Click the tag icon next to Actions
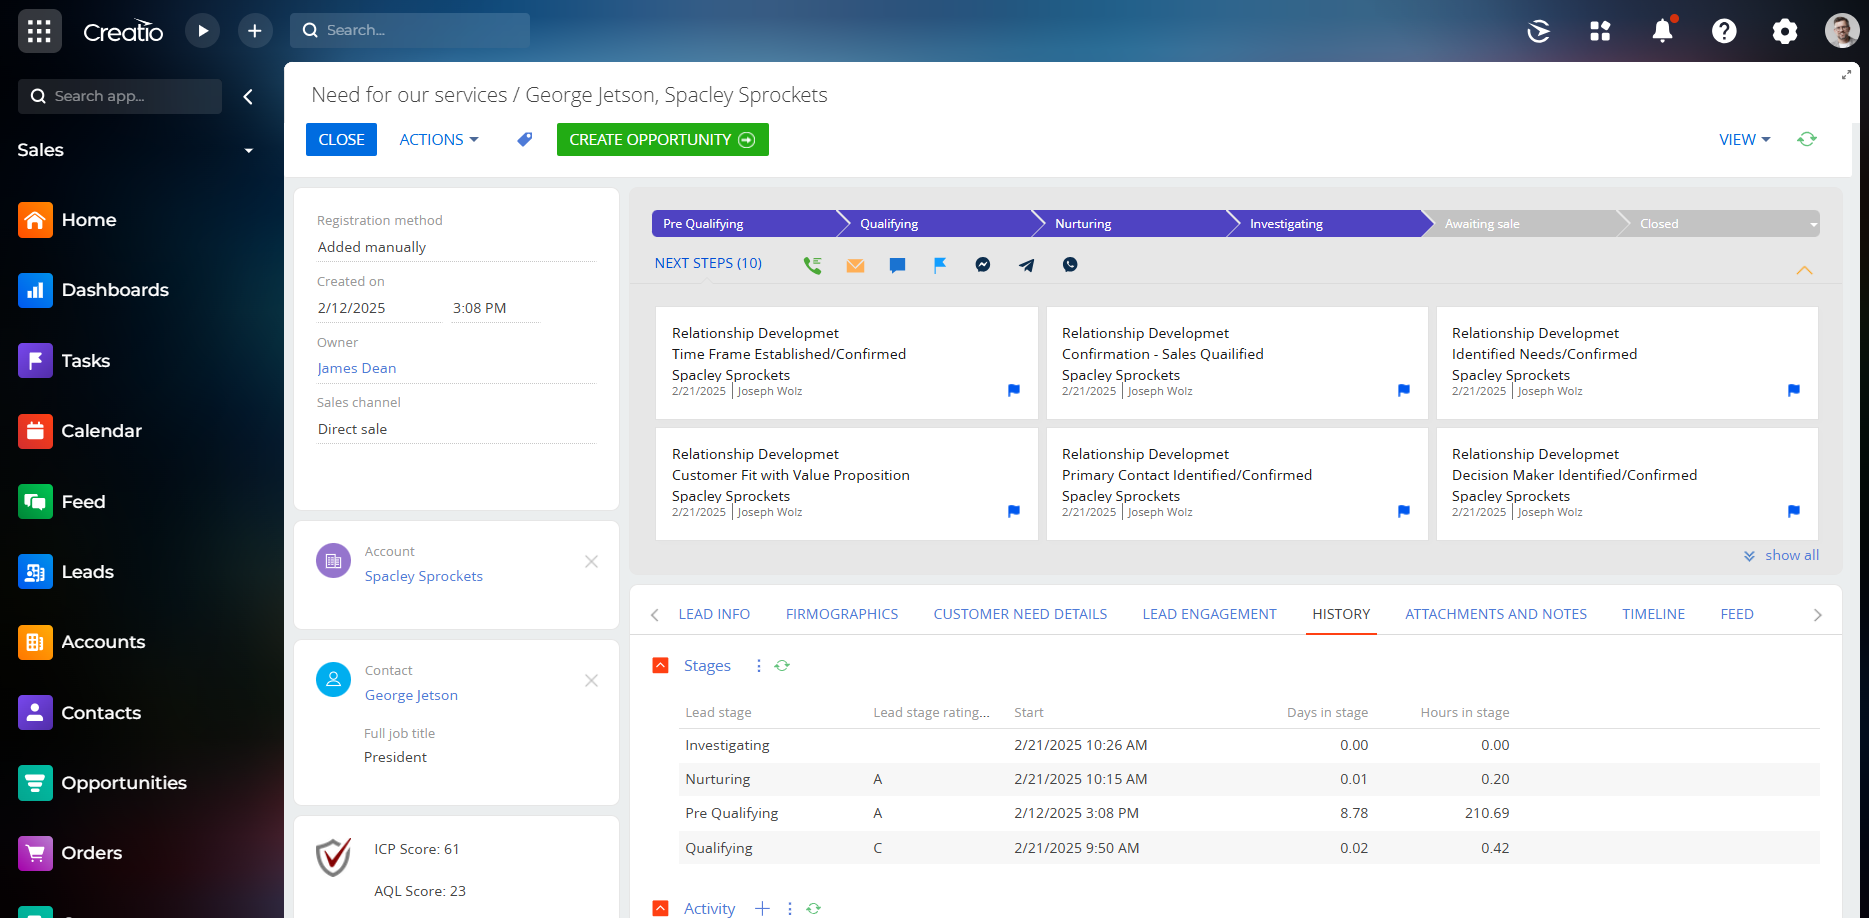The width and height of the screenshot is (1869, 918). coord(524,140)
